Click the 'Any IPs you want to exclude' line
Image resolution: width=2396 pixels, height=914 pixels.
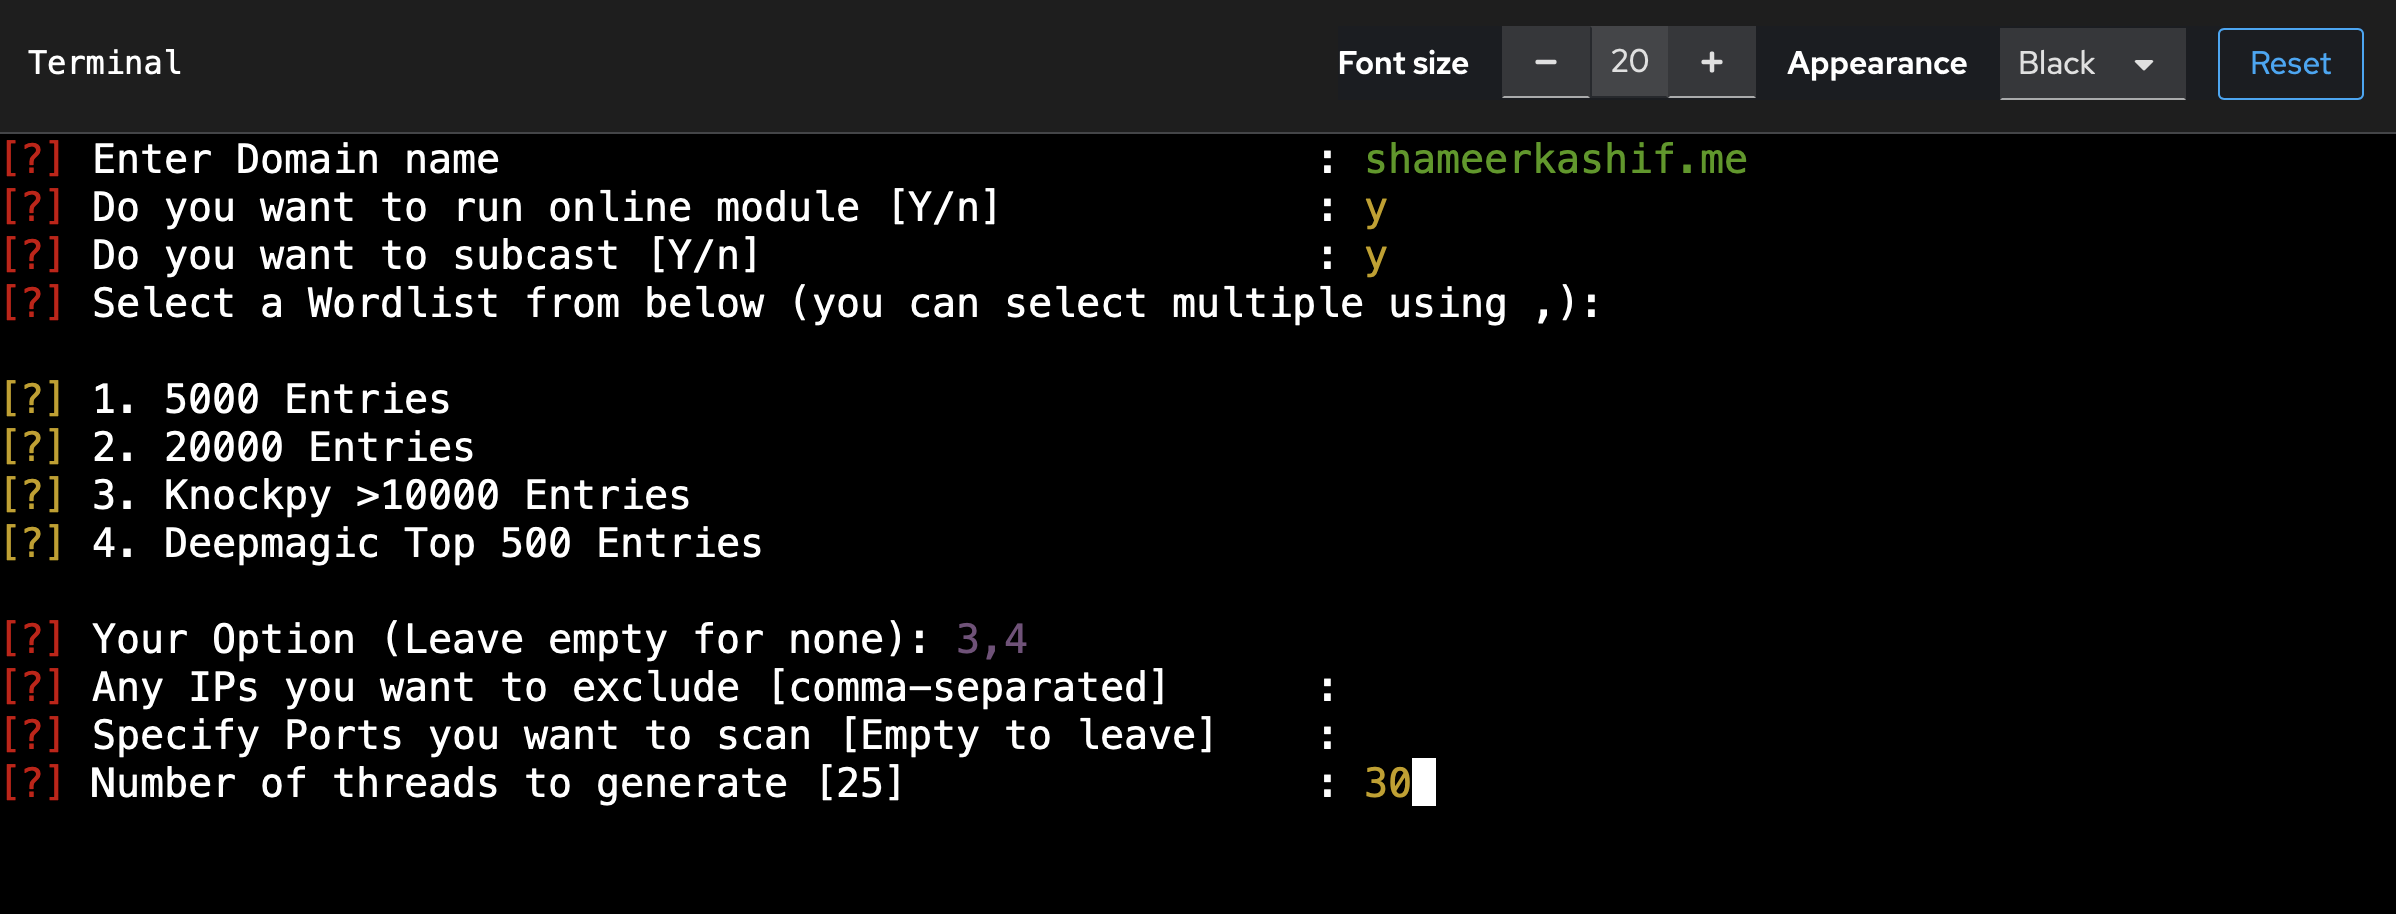[630, 687]
